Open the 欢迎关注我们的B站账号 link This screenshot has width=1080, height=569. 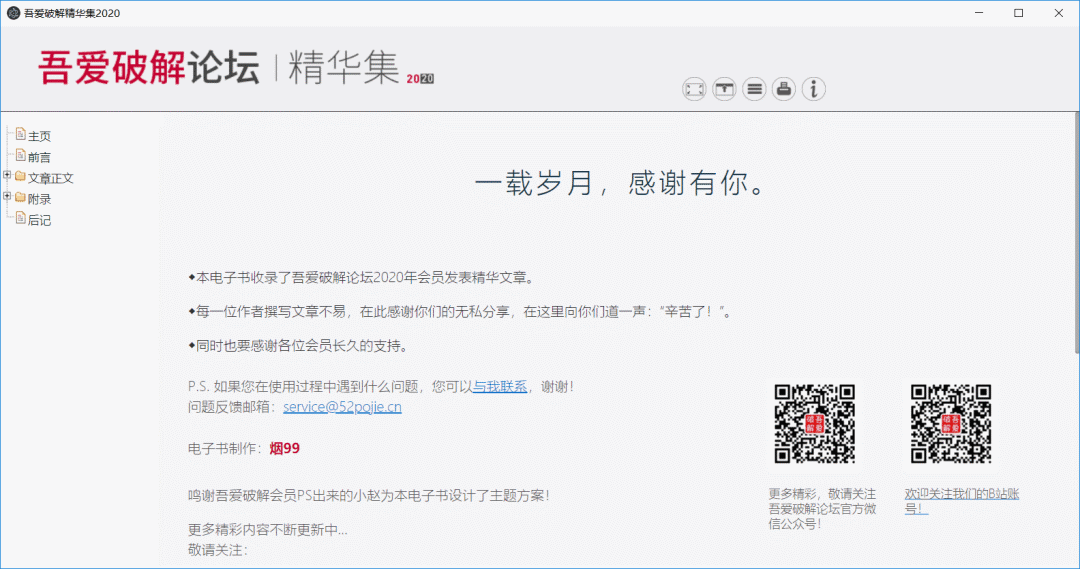click(962, 501)
